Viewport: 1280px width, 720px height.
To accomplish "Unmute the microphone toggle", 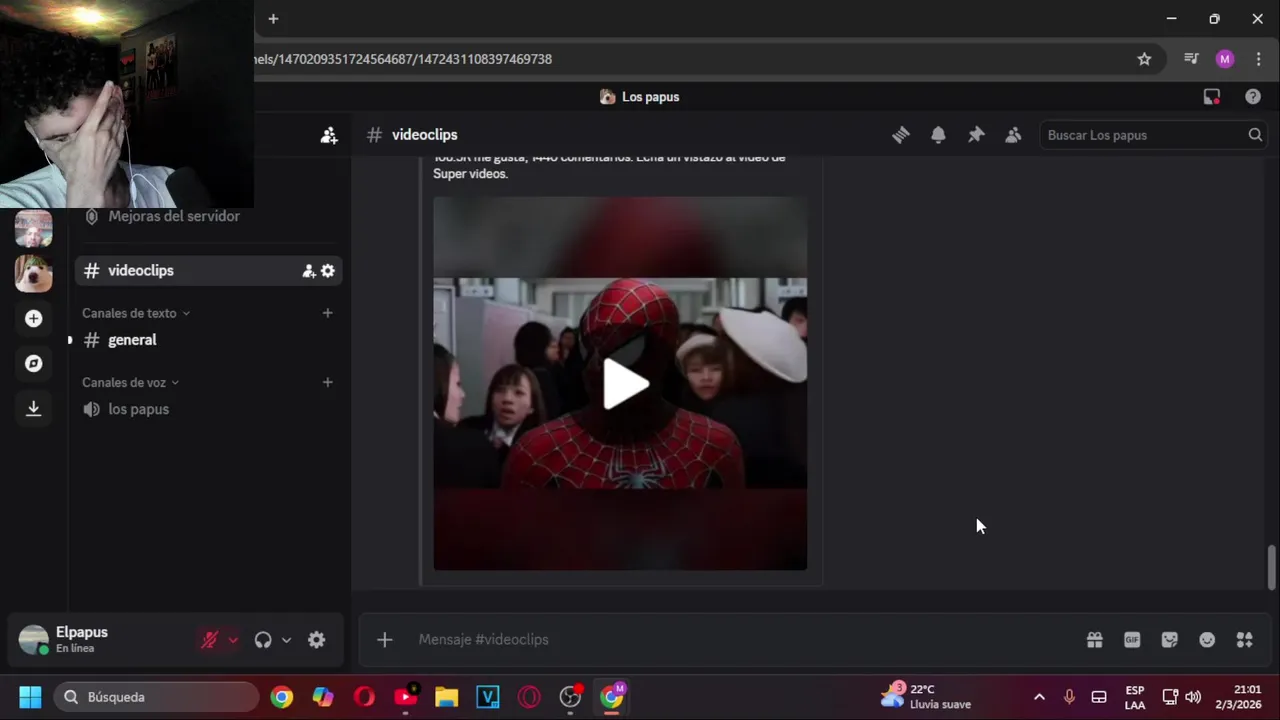I will pos(209,640).
